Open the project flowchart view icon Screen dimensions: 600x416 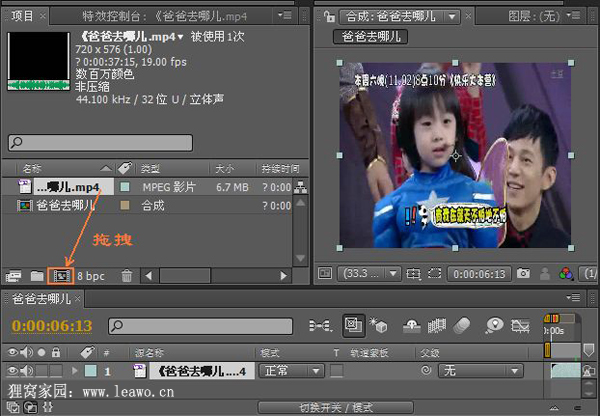300,187
